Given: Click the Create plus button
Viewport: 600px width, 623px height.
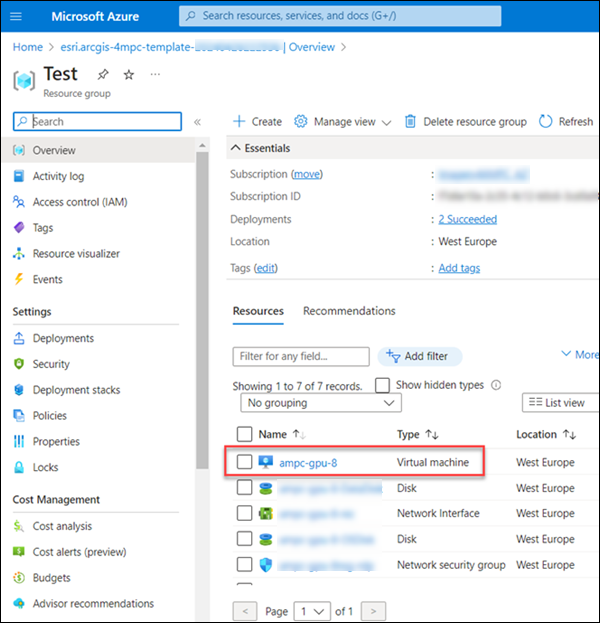Looking at the screenshot, I should coord(257,121).
